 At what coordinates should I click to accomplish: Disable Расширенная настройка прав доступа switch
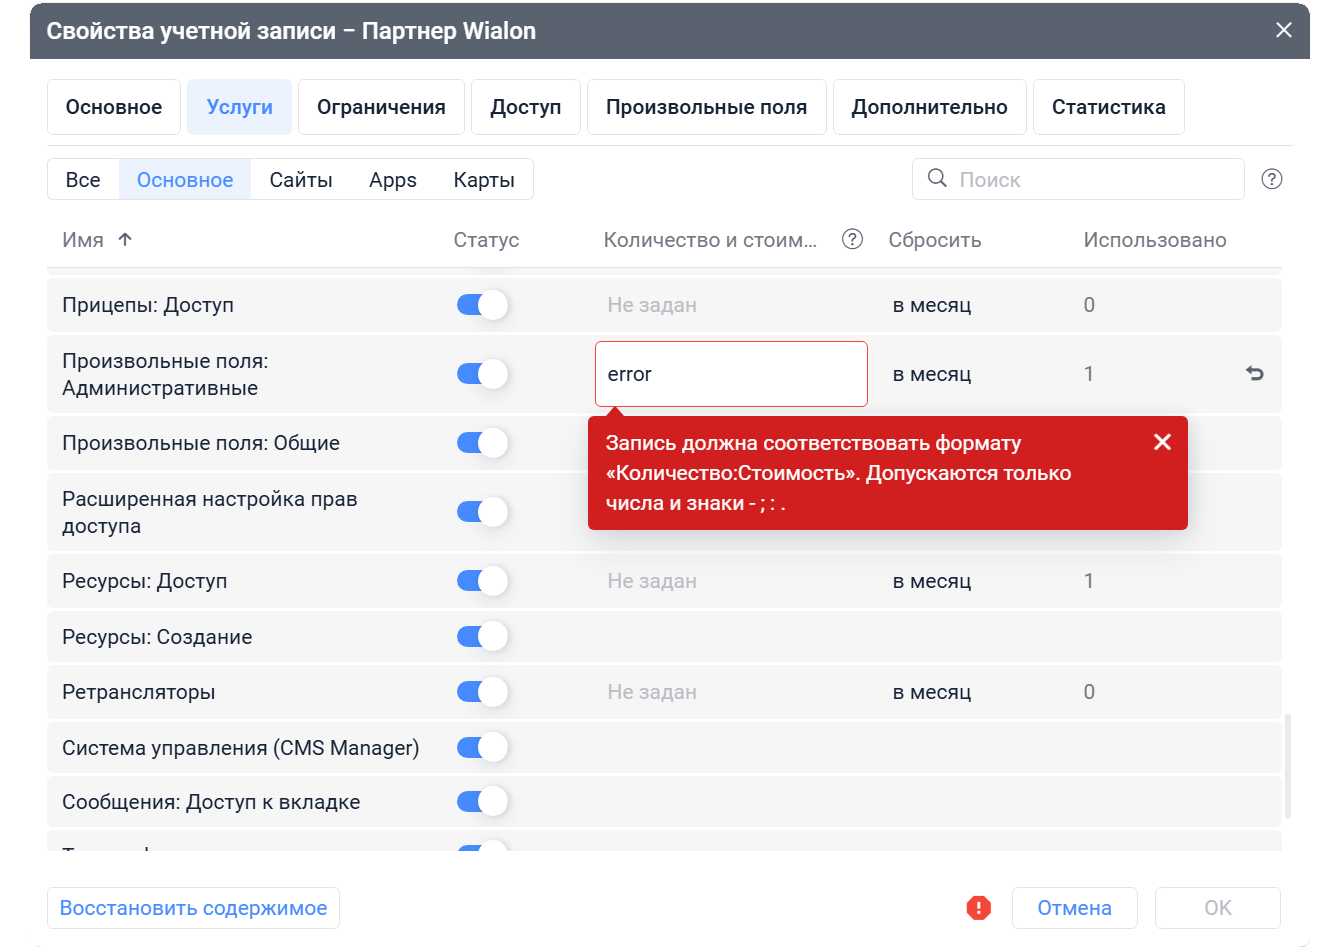[482, 512]
